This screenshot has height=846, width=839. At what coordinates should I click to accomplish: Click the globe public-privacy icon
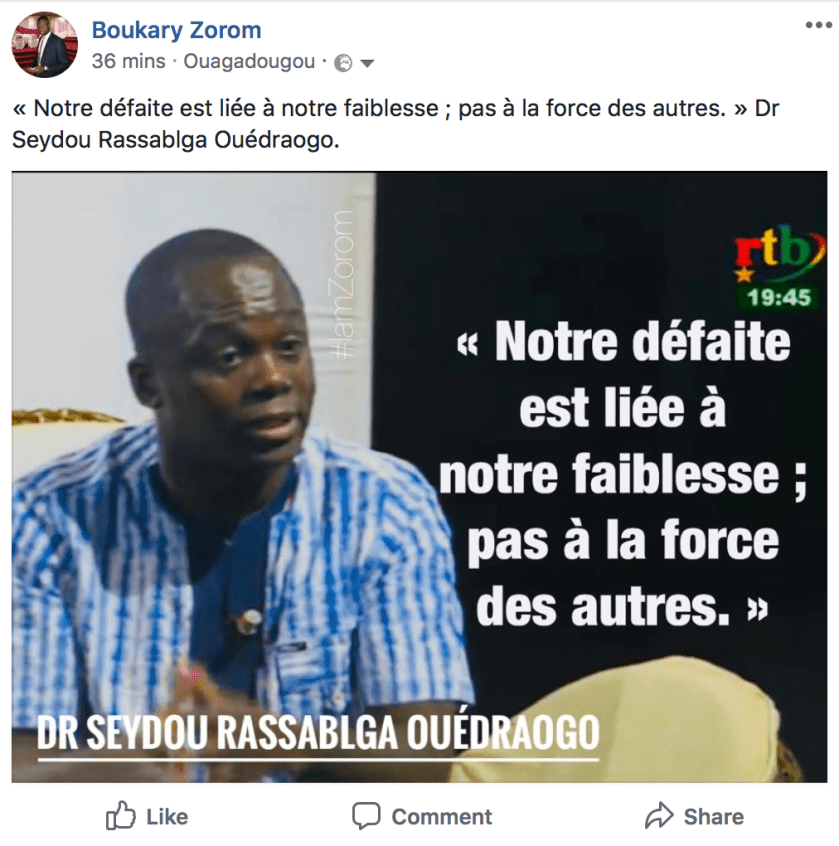point(343,63)
